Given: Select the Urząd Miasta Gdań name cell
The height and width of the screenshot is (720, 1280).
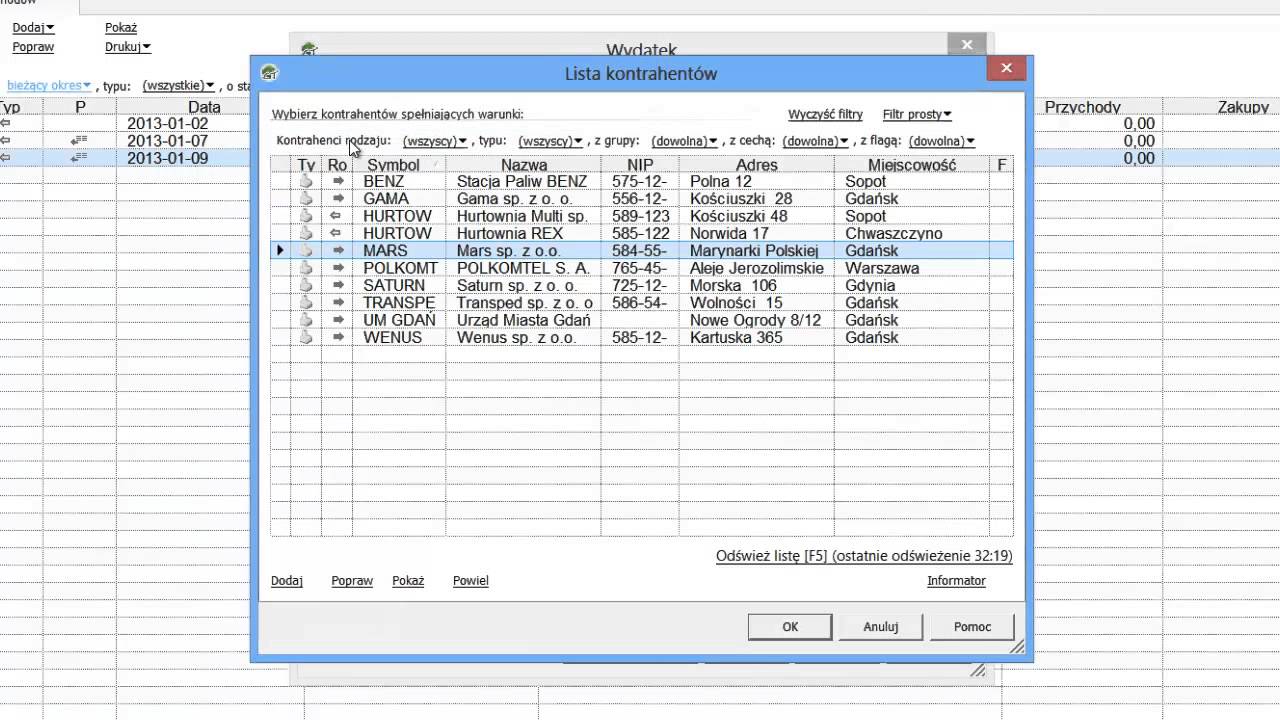Looking at the screenshot, I should tap(524, 320).
